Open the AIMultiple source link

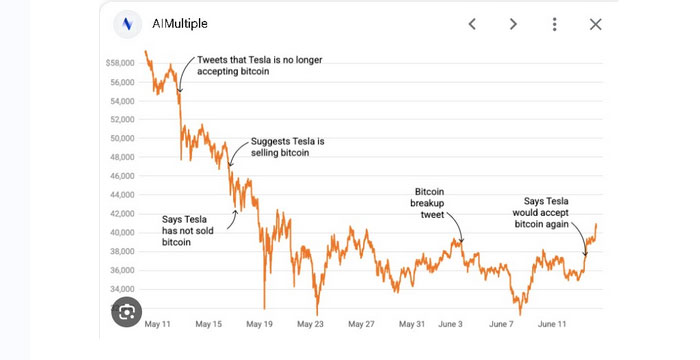180,24
